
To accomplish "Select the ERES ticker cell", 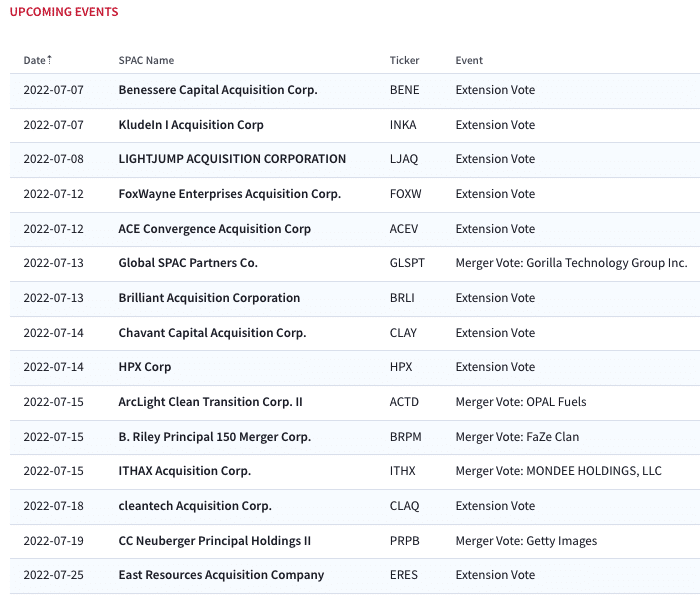I will click(x=404, y=575).
